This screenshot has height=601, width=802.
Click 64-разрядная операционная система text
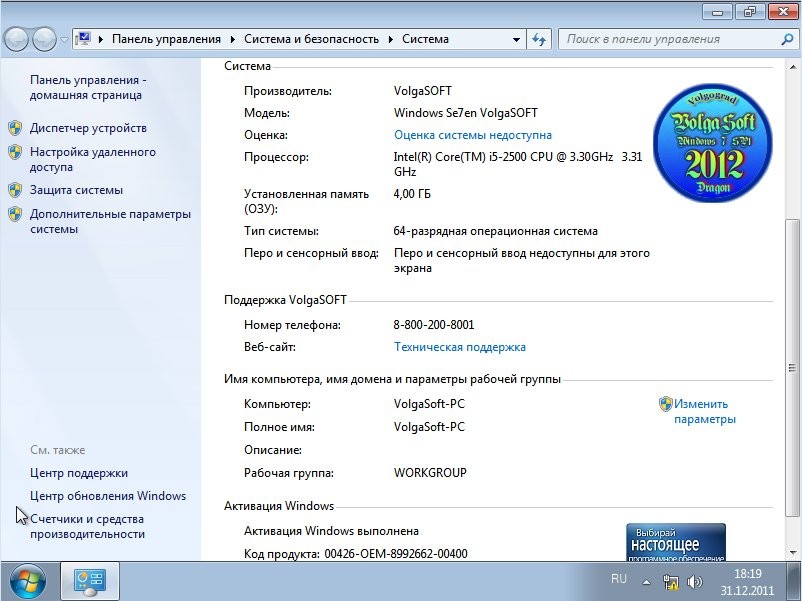point(495,231)
